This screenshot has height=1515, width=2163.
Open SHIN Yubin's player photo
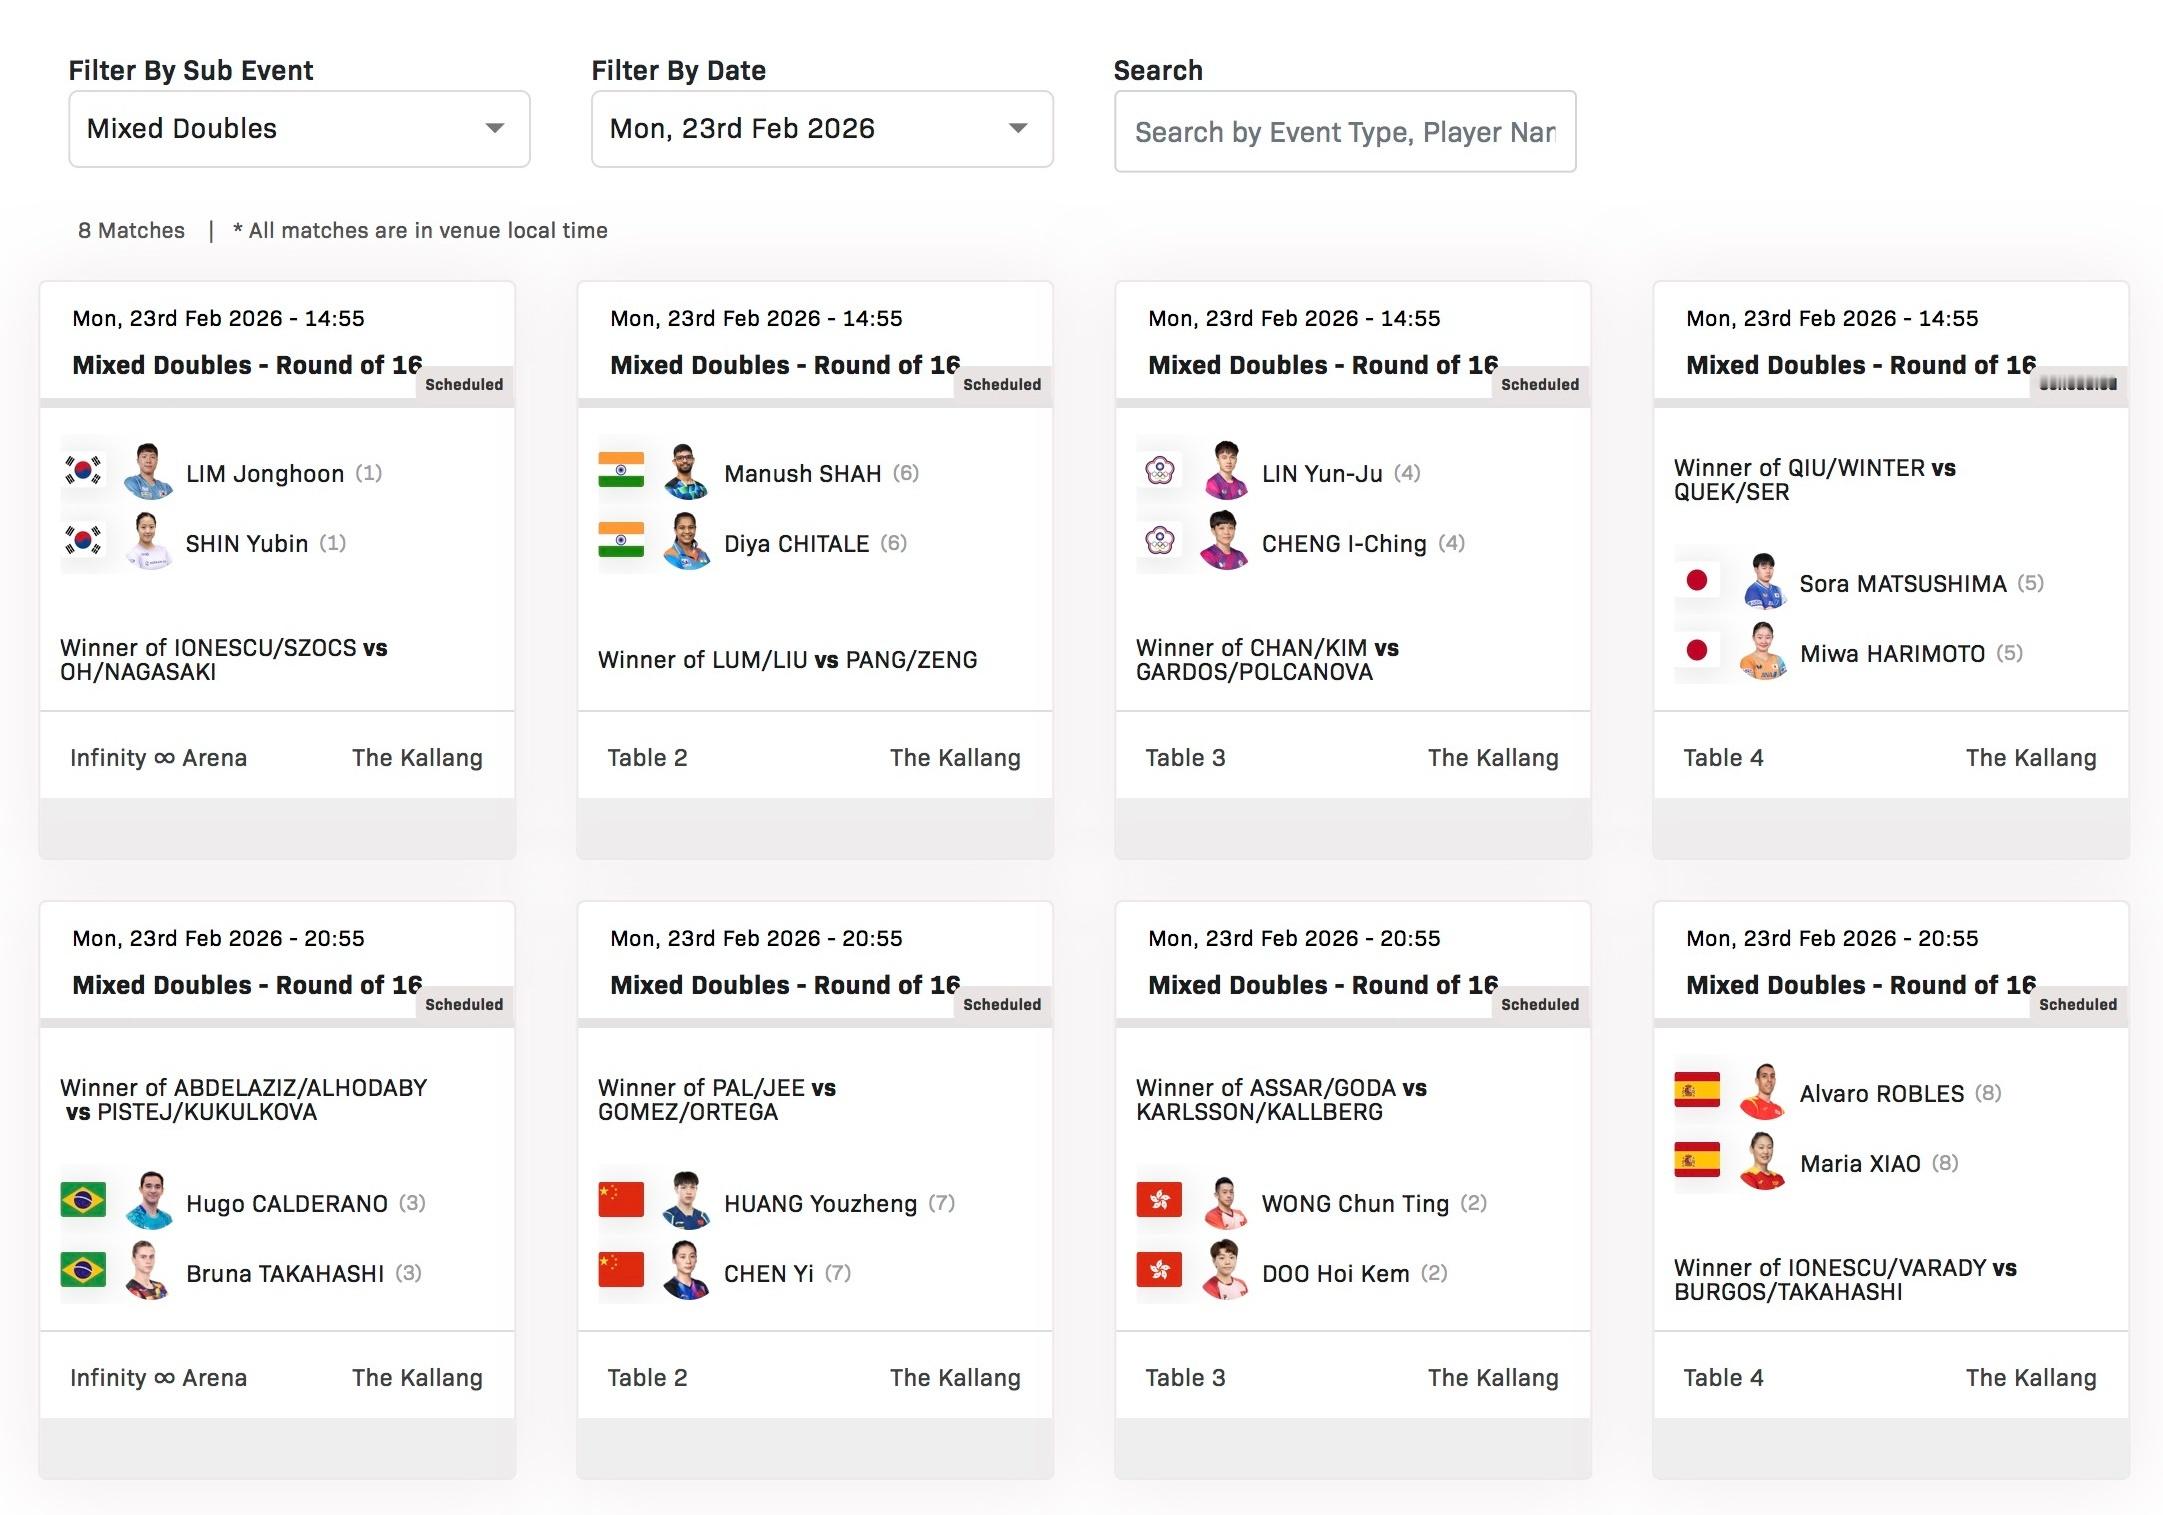148,541
